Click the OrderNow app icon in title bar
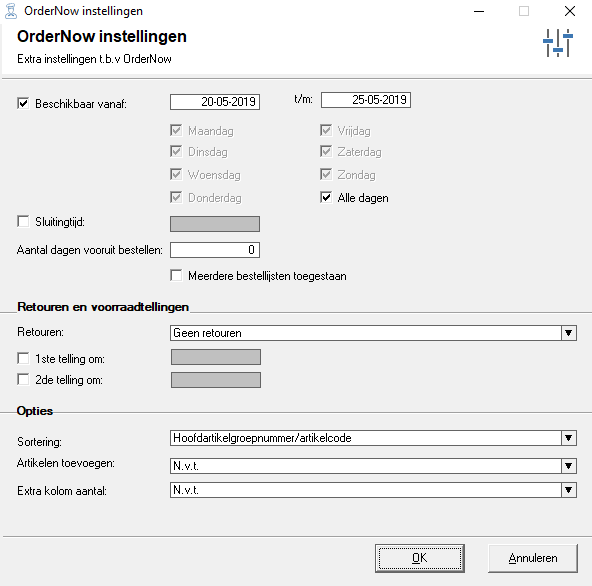This screenshot has width=592, height=586. point(11,11)
